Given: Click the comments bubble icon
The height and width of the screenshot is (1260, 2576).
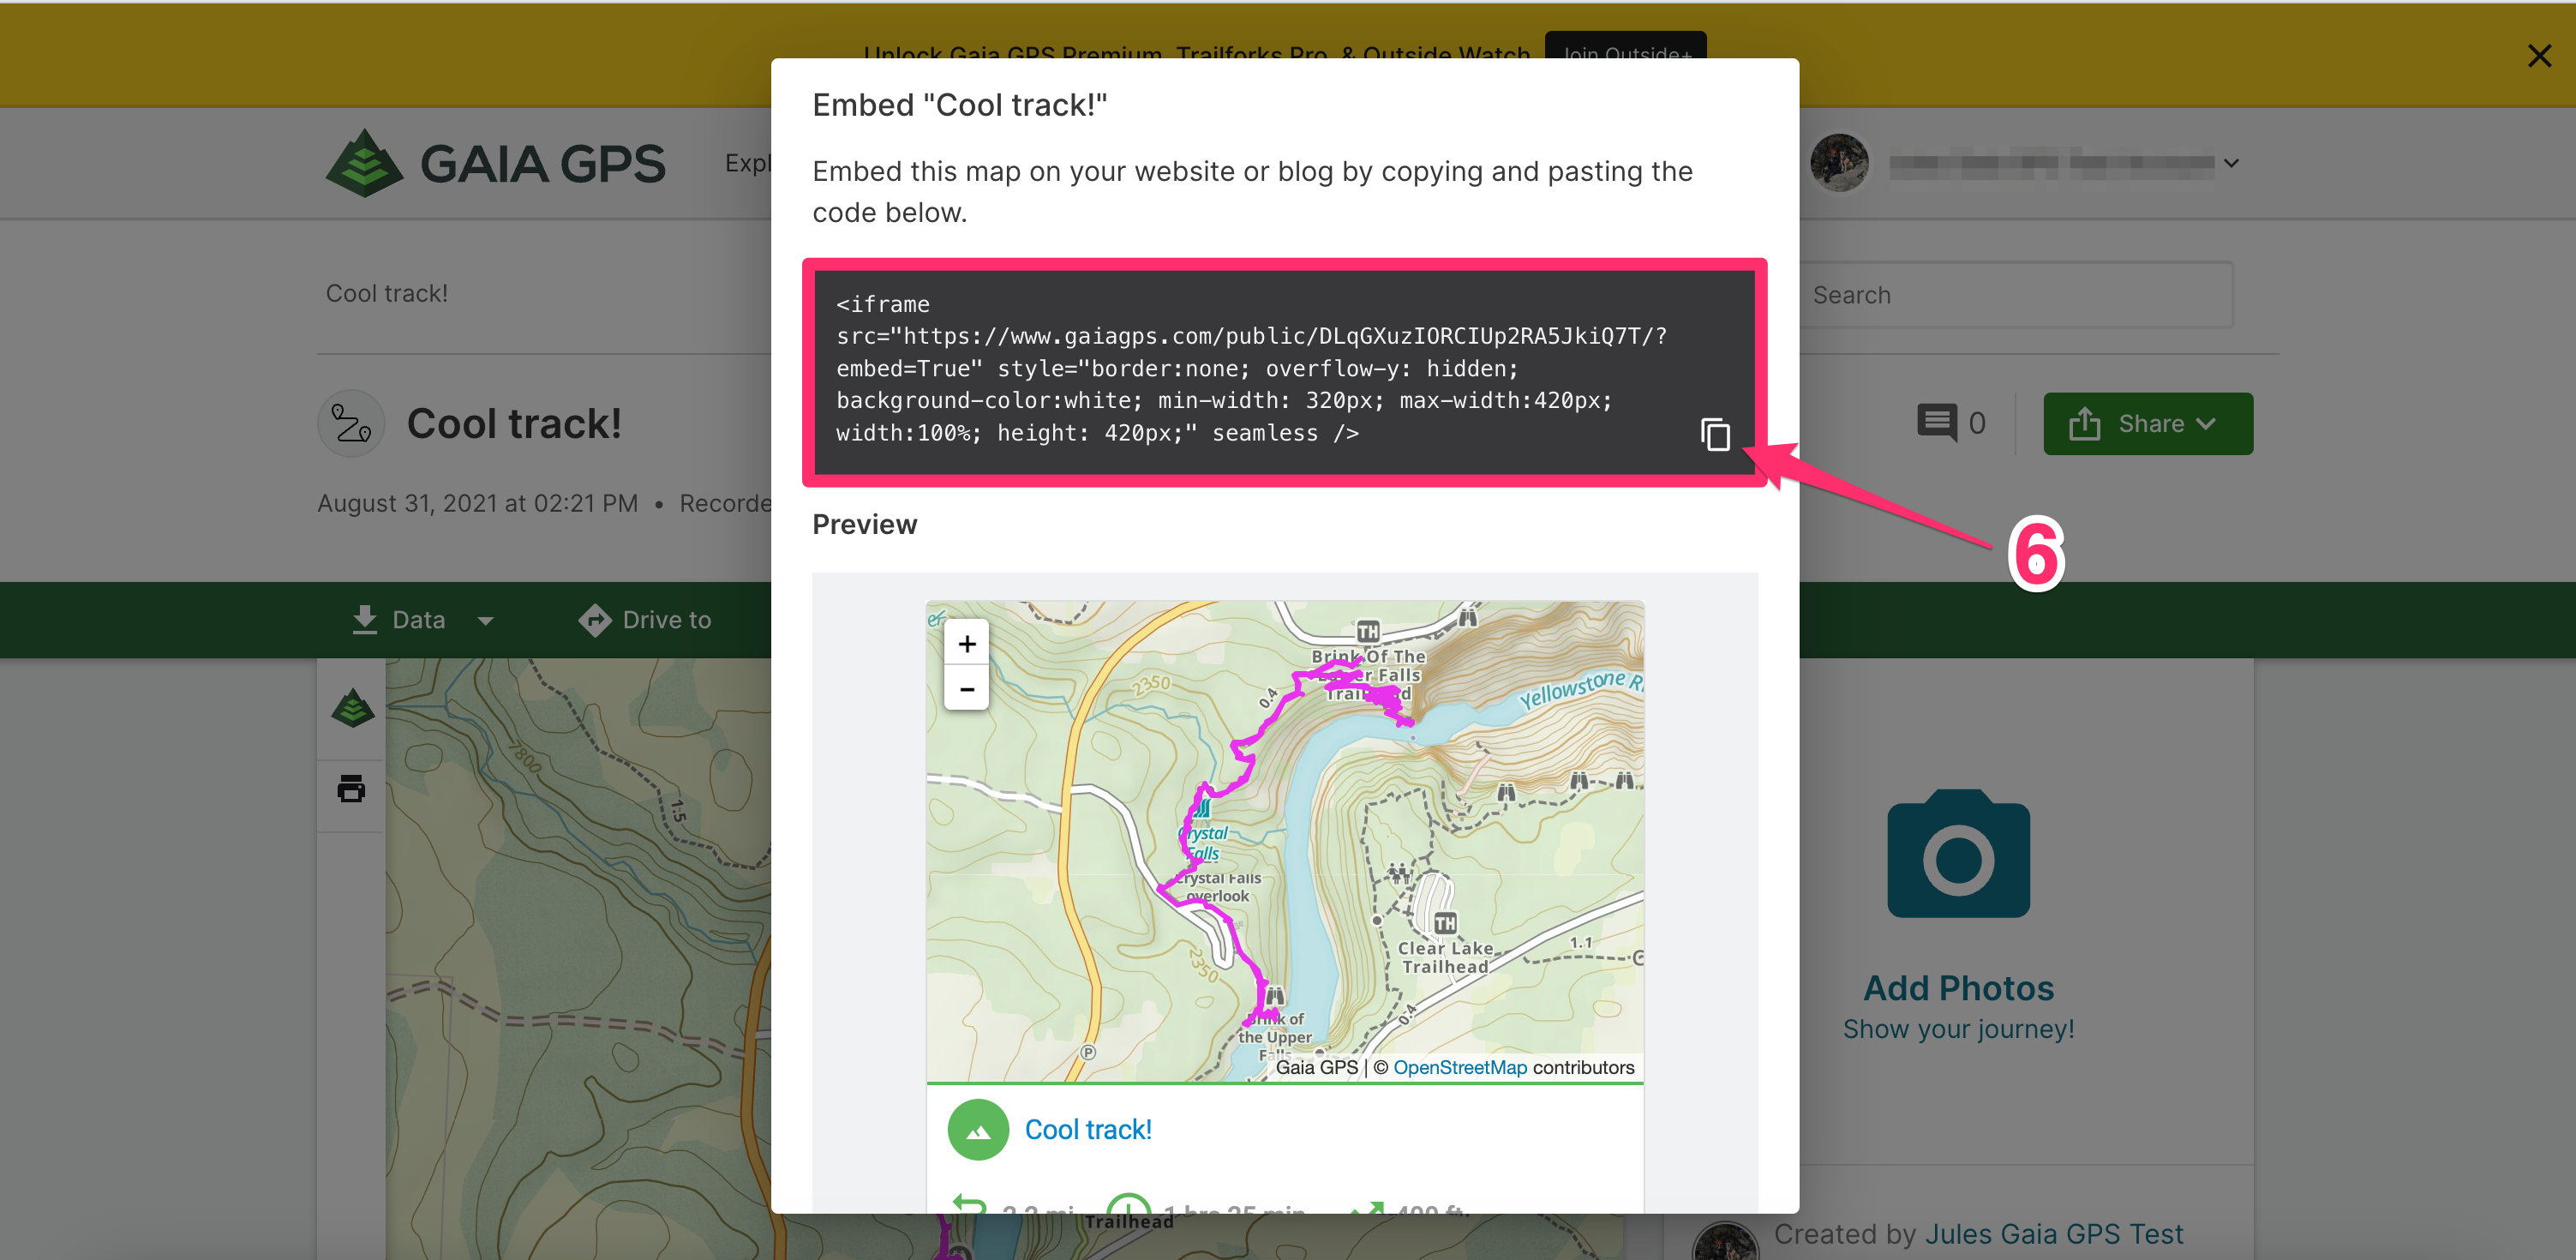Looking at the screenshot, I should [x=1936, y=422].
